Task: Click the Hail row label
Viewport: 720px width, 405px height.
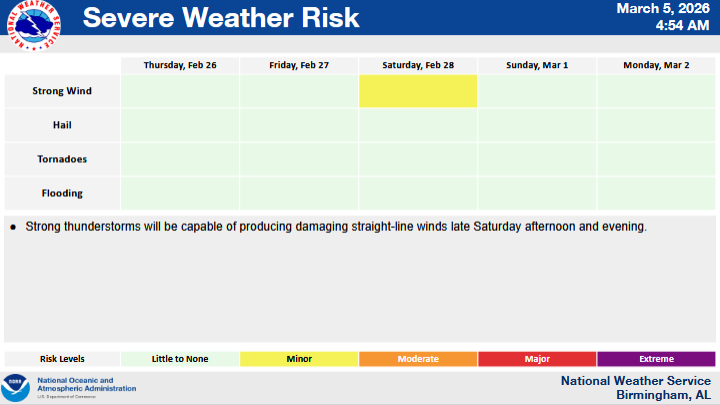Action: (62, 125)
